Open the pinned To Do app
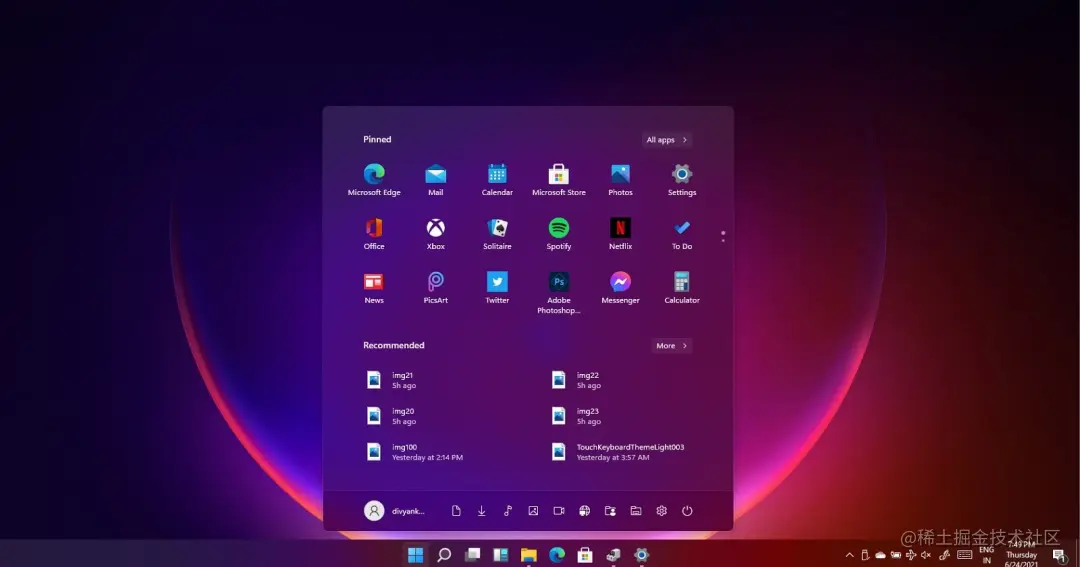 pyautogui.click(x=682, y=234)
